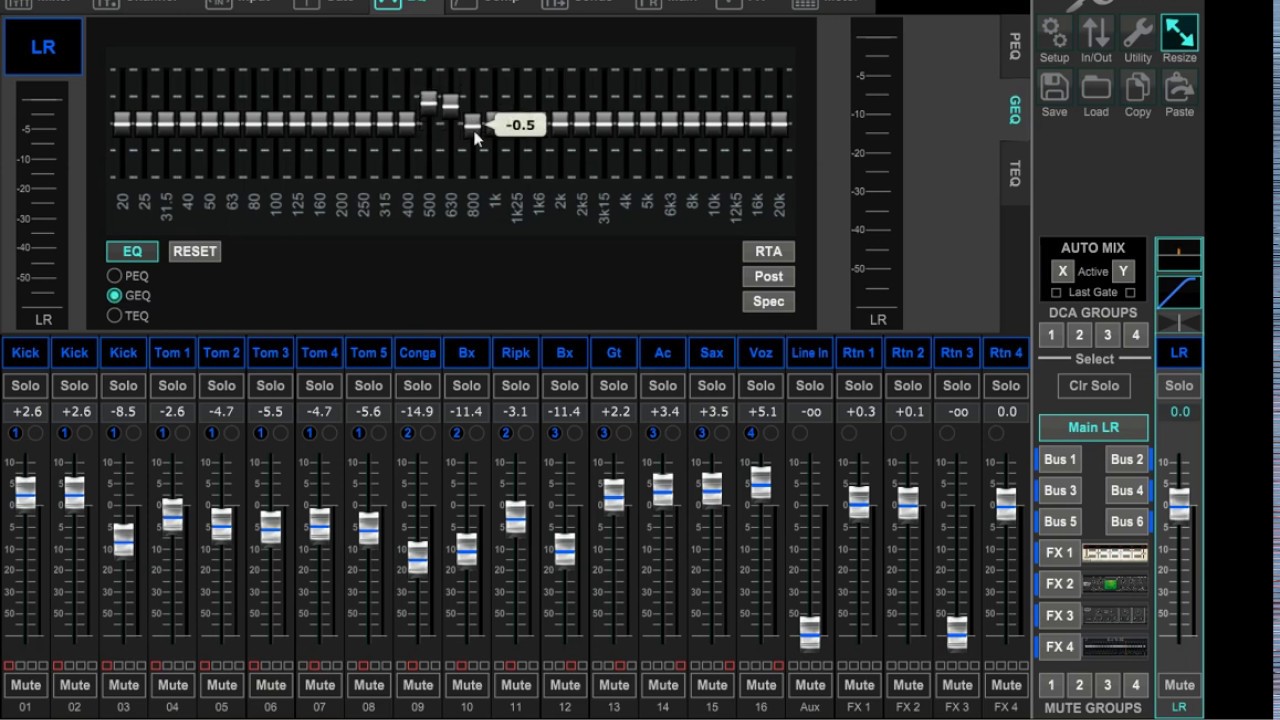Click the main LR fader knob
This screenshot has height=720, width=1280.
pyautogui.click(x=1180, y=504)
